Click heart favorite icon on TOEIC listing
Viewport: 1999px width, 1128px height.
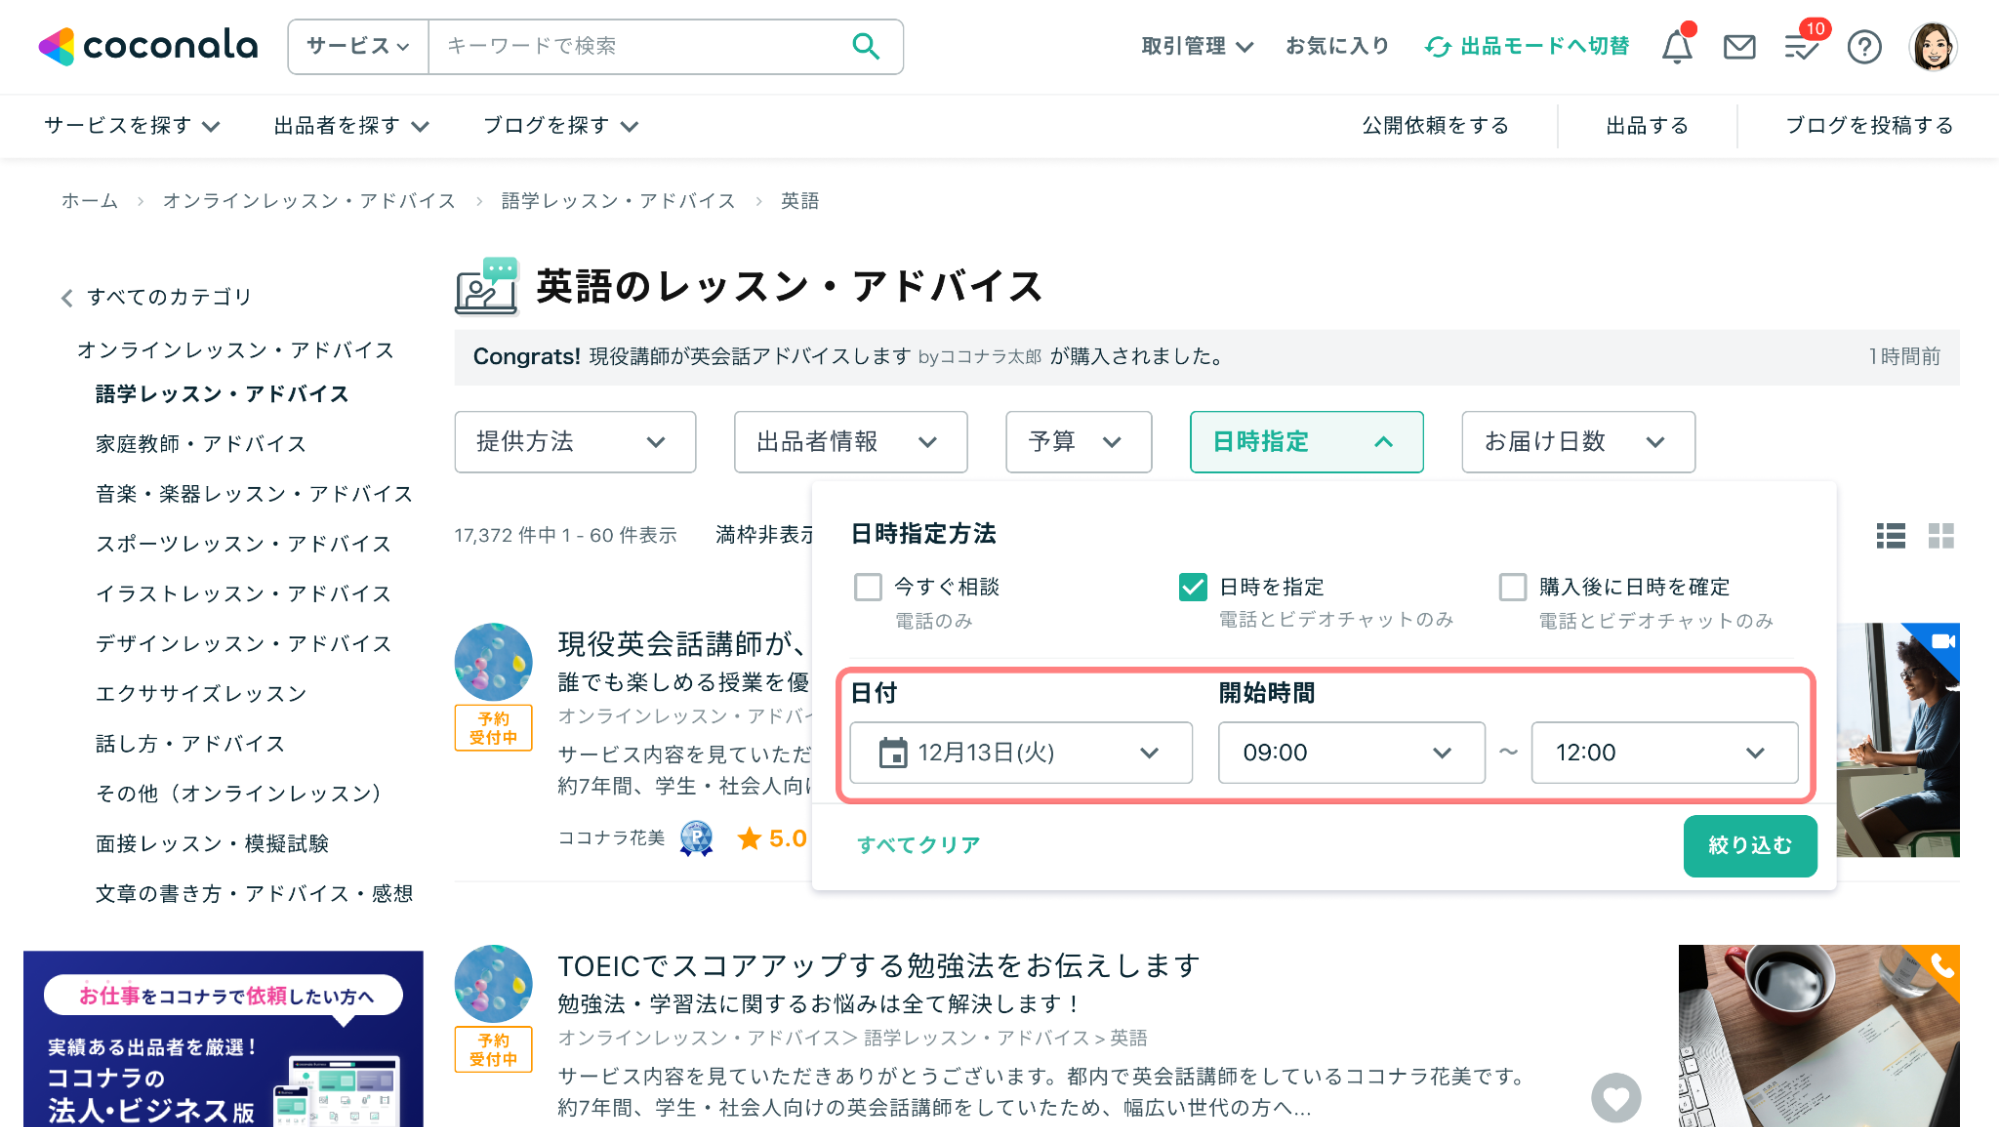[x=1616, y=1098]
